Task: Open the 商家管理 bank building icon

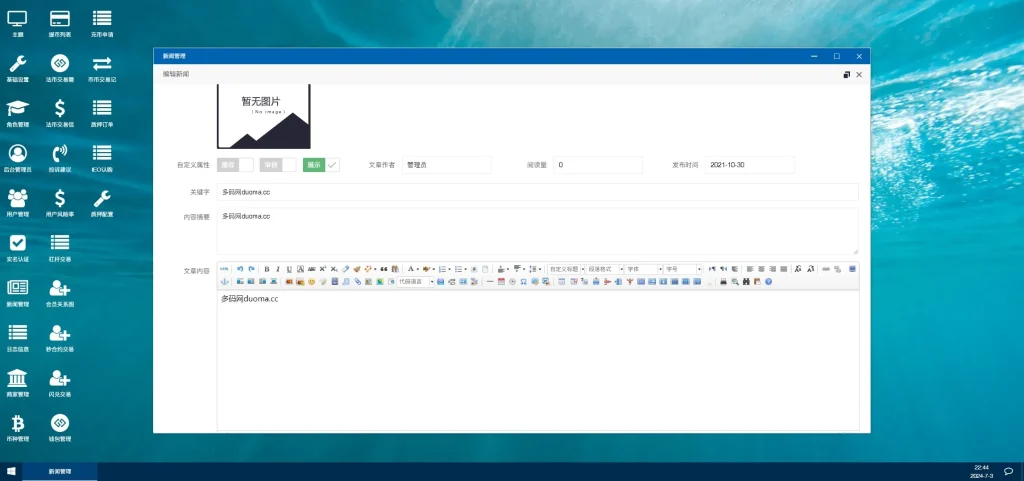Action: (18, 380)
